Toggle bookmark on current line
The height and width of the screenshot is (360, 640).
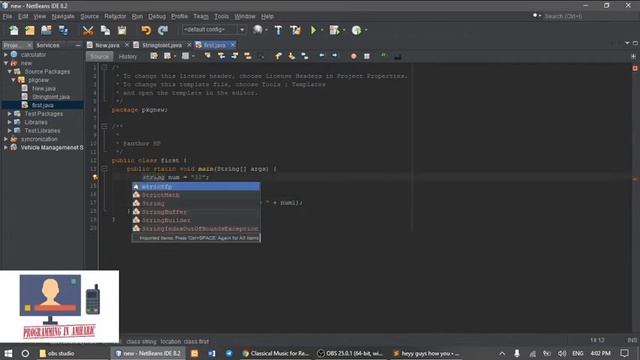(x=305, y=56)
